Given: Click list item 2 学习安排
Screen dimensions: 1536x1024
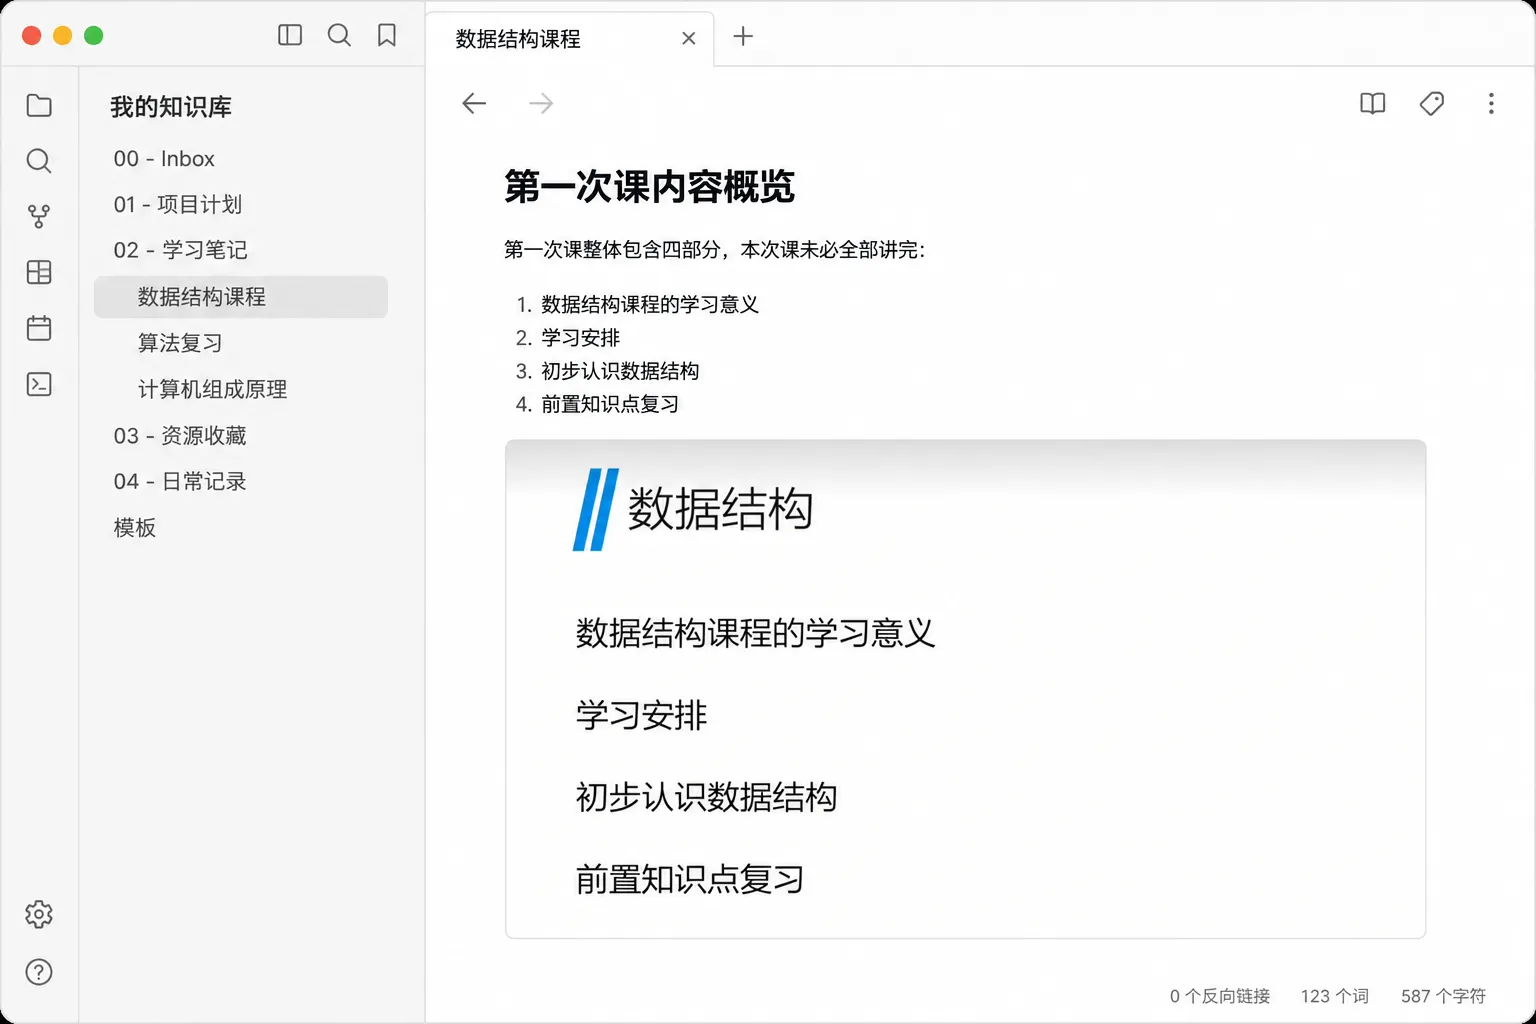Looking at the screenshot, I should [581, 338].
